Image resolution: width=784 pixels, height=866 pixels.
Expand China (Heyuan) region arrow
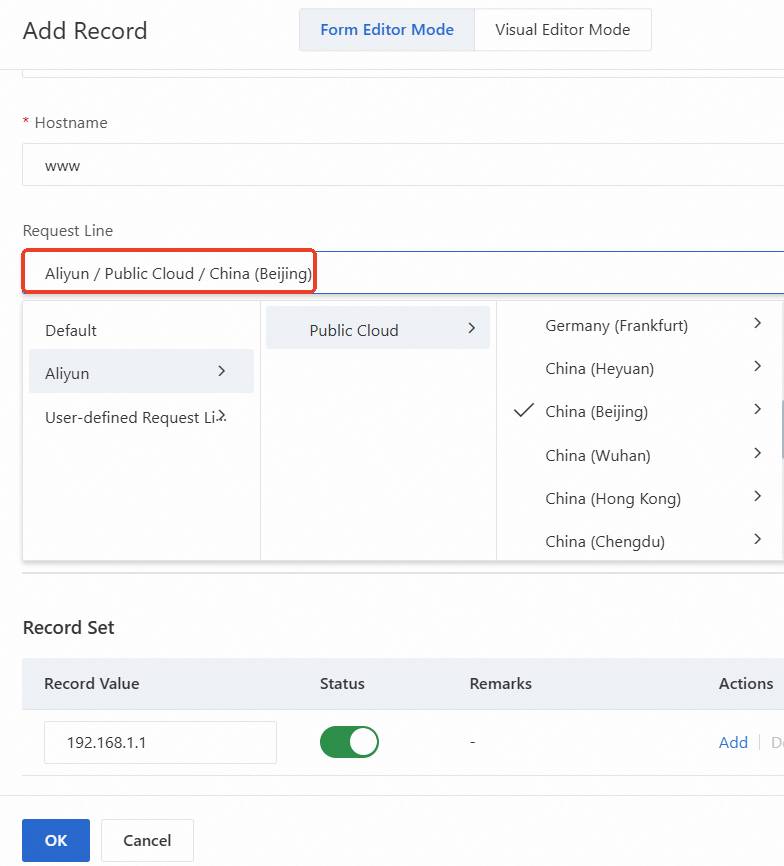point(758,367)
